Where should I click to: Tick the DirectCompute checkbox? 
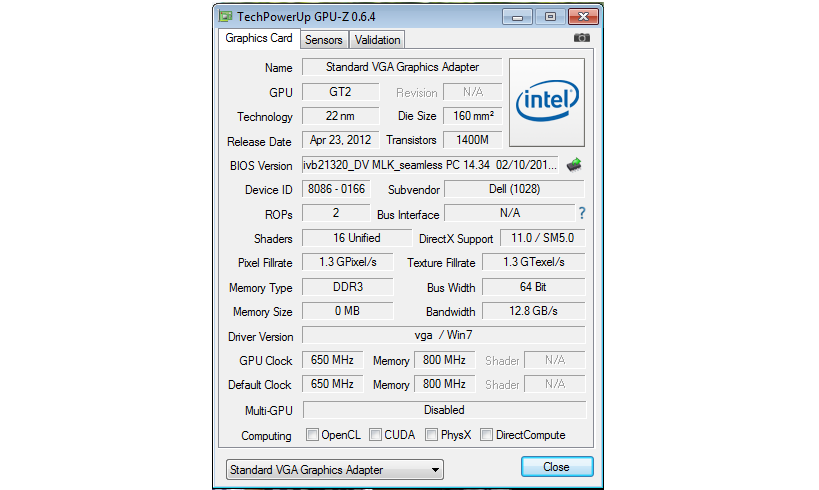(487, 435)
